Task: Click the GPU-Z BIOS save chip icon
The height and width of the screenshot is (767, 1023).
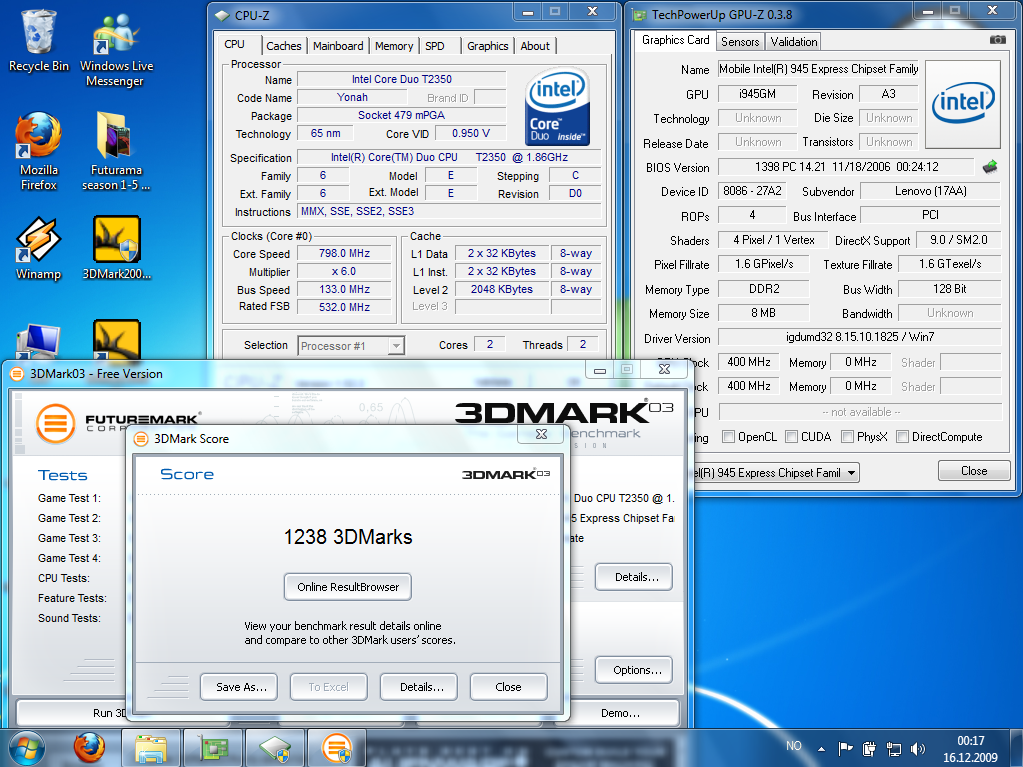Action: coord(990,167)
